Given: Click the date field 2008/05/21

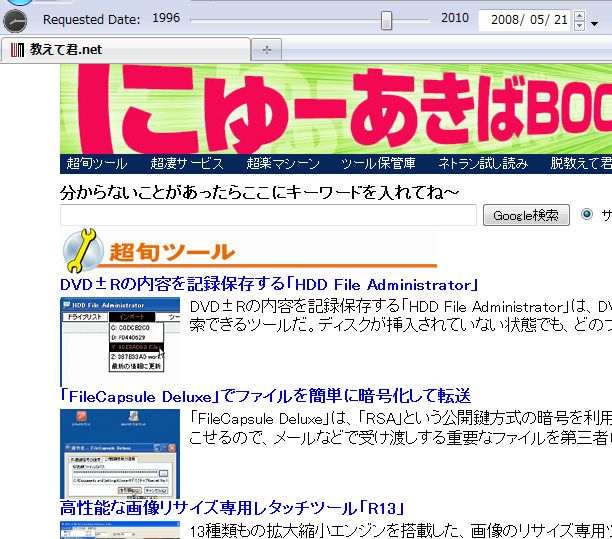Looking at the screenshot, I should [525, 20].
